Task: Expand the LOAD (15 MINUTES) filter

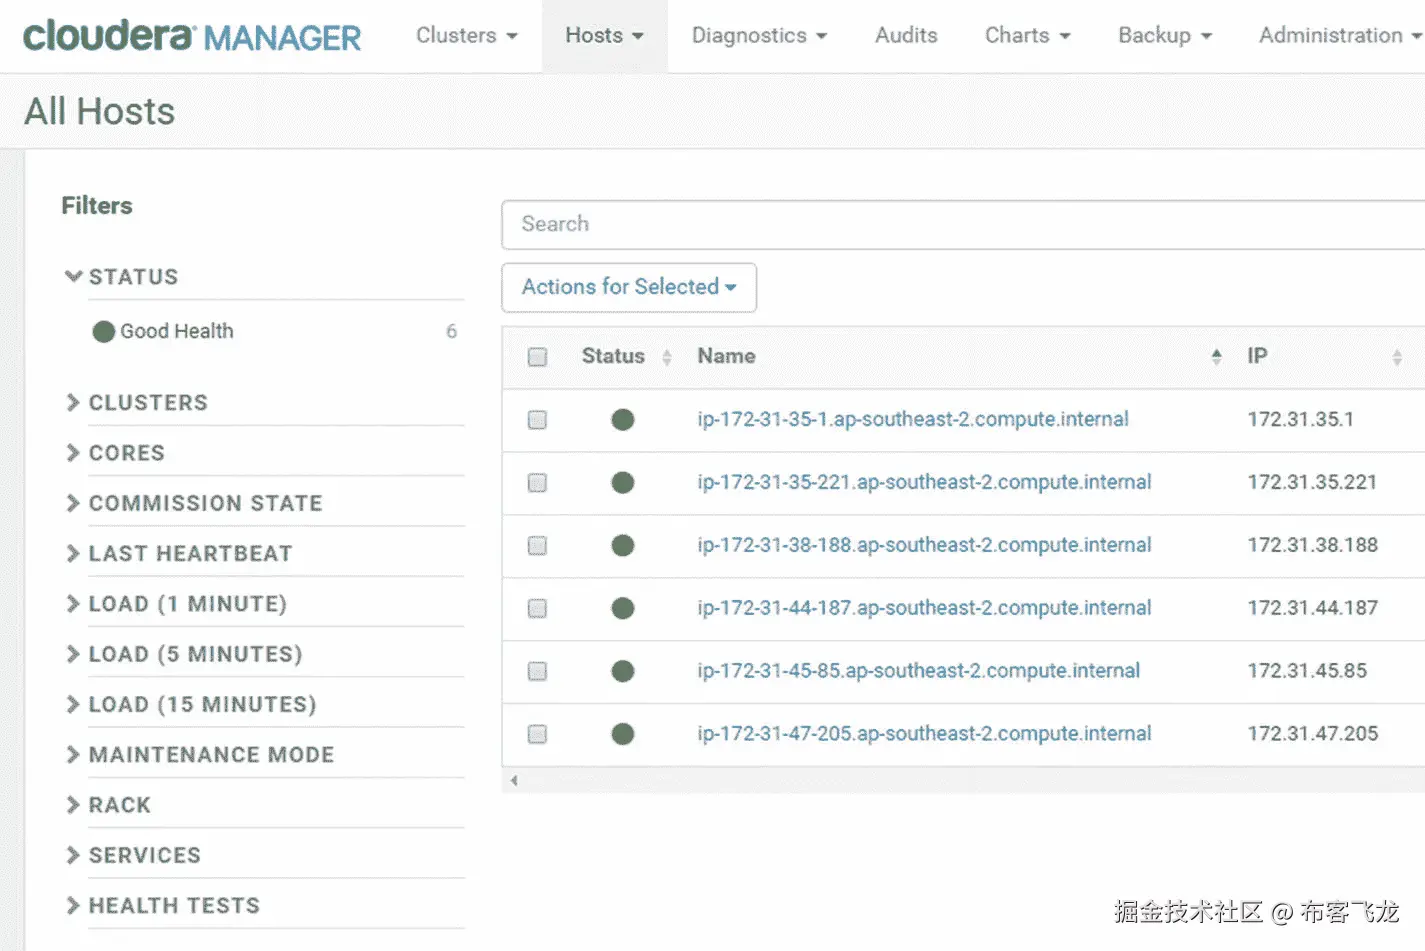Action: pyautogui.click(x=191, y=704)
